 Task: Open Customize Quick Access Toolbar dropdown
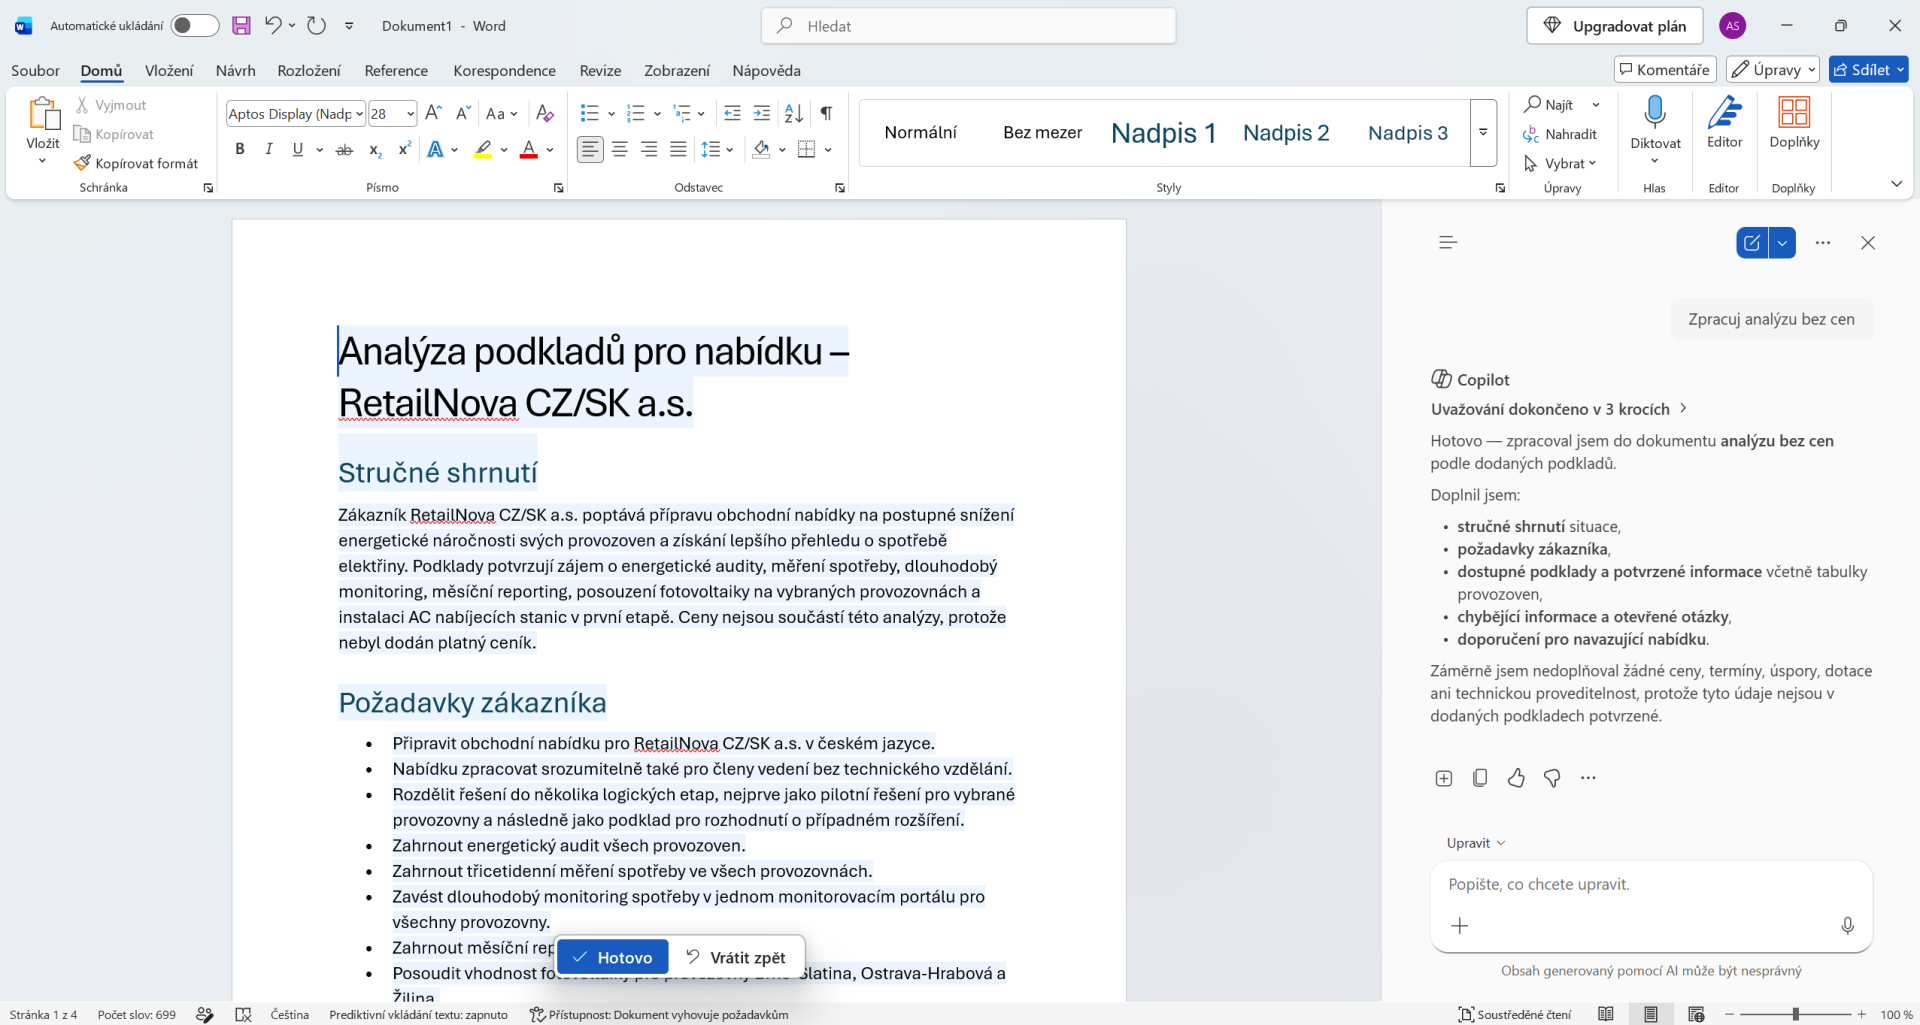(349, 26)
